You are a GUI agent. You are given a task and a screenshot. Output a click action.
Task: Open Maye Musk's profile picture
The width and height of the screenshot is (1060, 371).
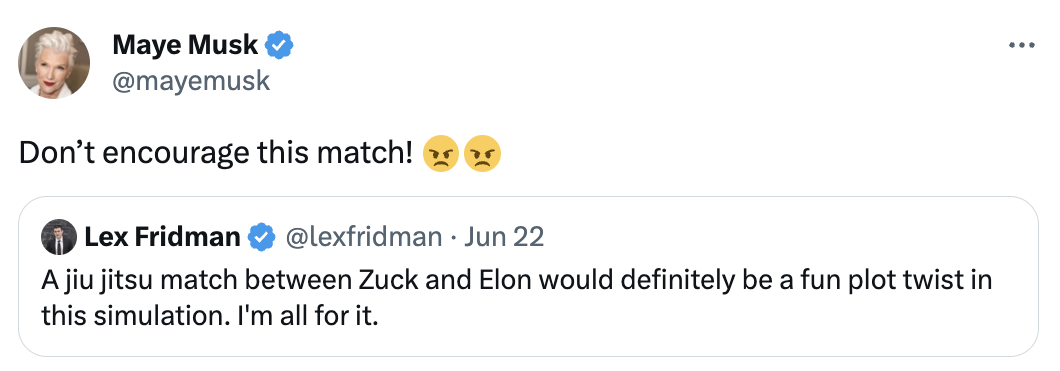[54, 63]
